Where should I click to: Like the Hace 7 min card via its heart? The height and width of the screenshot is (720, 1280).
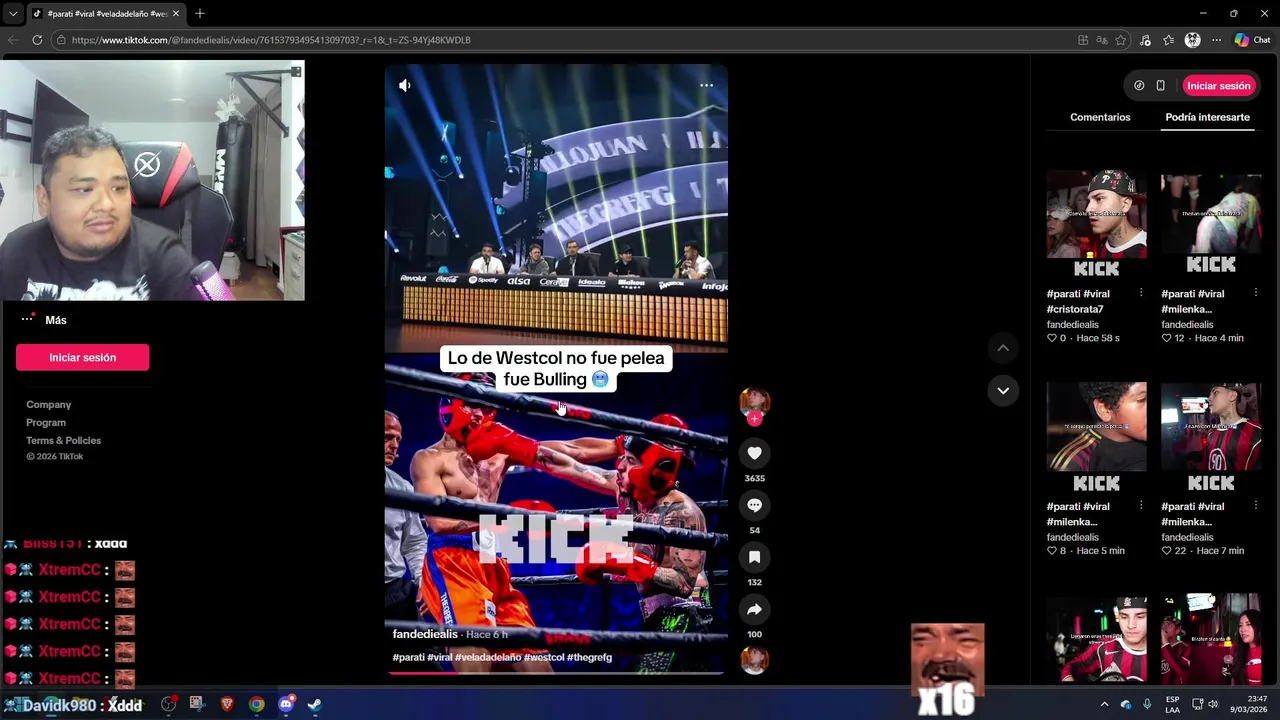1167,551
